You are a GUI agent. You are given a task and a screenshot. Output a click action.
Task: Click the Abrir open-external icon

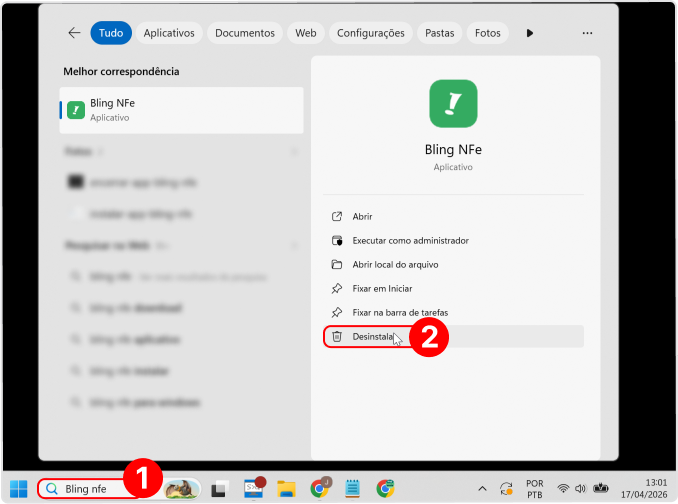coord(337,216)
